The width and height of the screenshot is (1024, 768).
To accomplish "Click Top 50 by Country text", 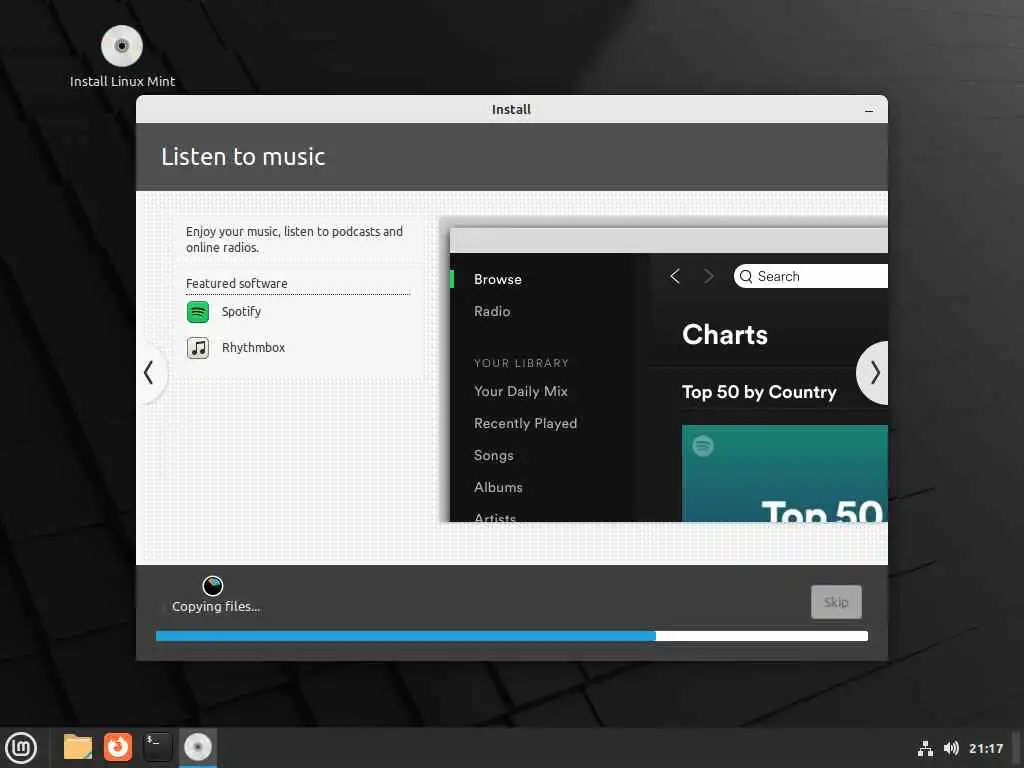I will (759, 392).
